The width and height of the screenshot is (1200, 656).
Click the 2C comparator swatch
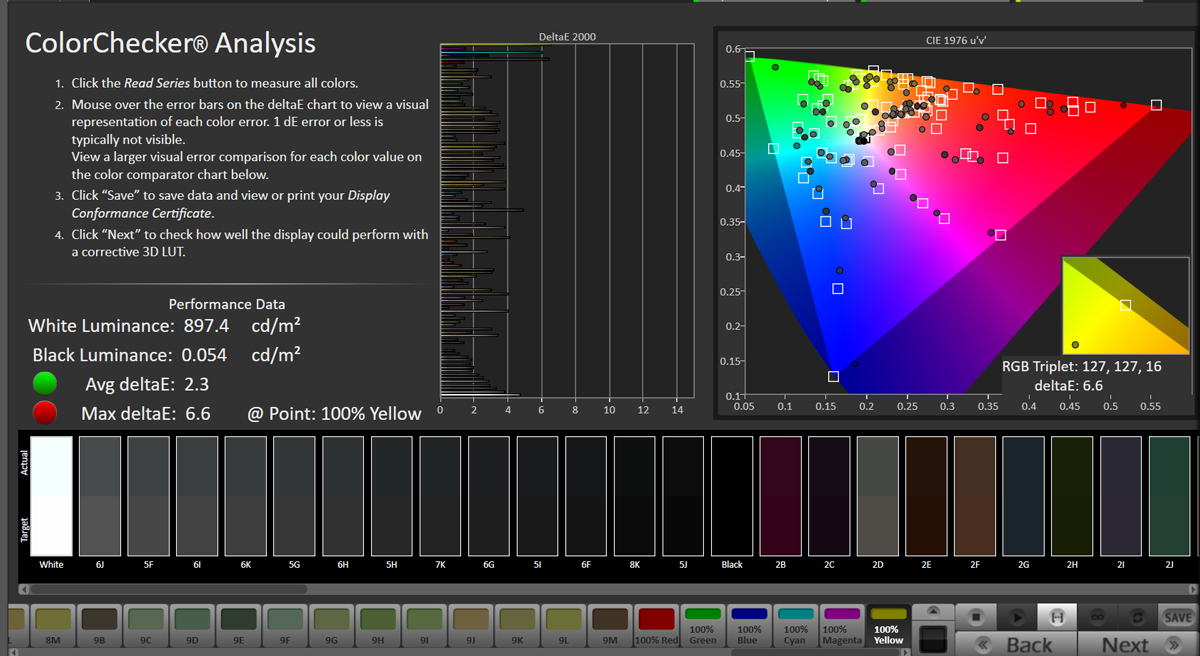click(x=829, y=496)
